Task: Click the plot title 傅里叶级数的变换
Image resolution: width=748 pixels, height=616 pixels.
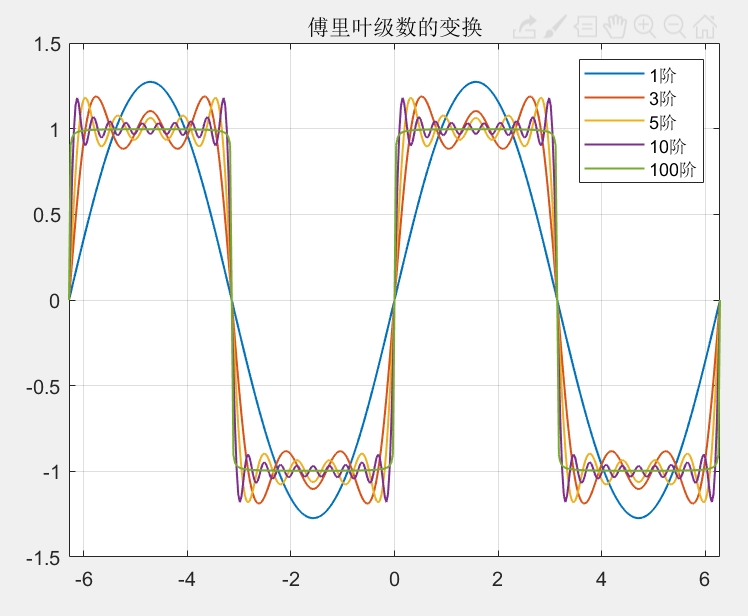Action: pyautogui.click(x=395, y=27)
